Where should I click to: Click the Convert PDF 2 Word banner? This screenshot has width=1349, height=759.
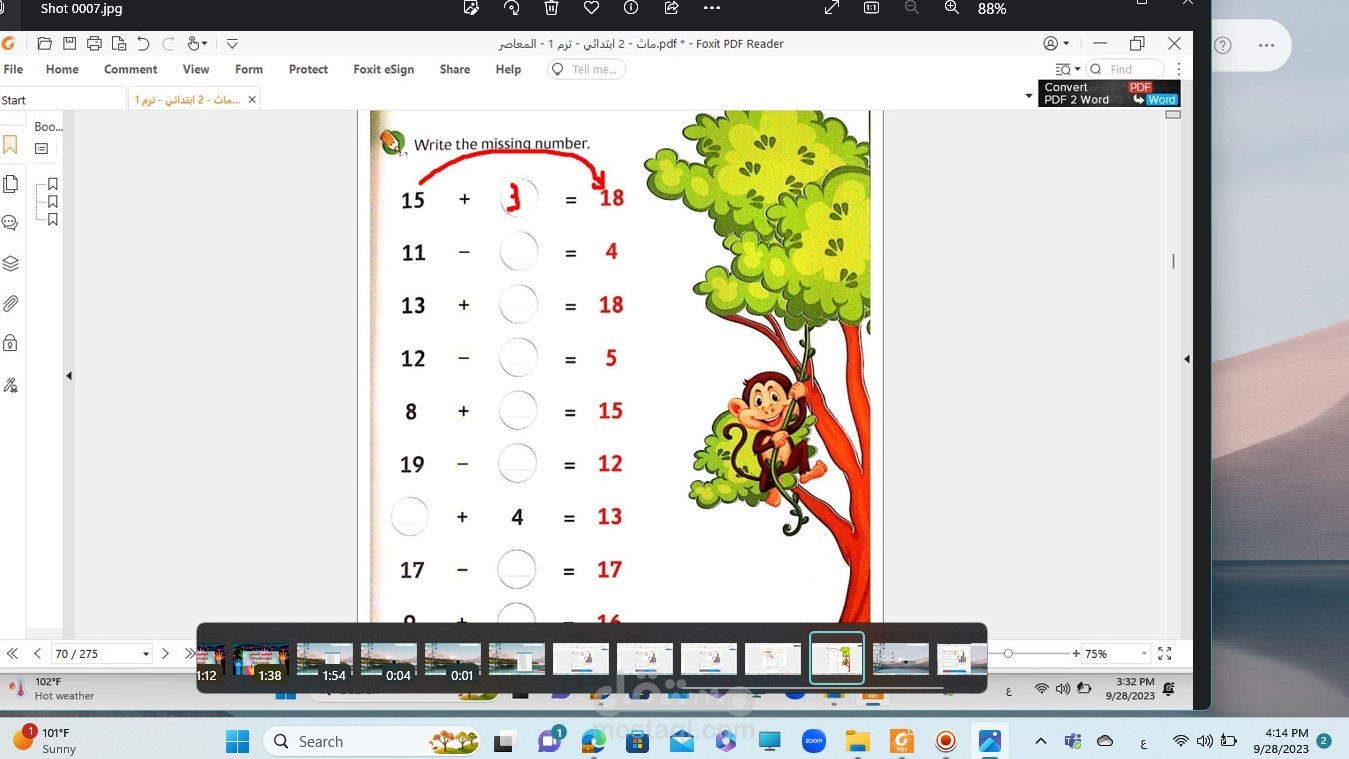[1109, 93]
